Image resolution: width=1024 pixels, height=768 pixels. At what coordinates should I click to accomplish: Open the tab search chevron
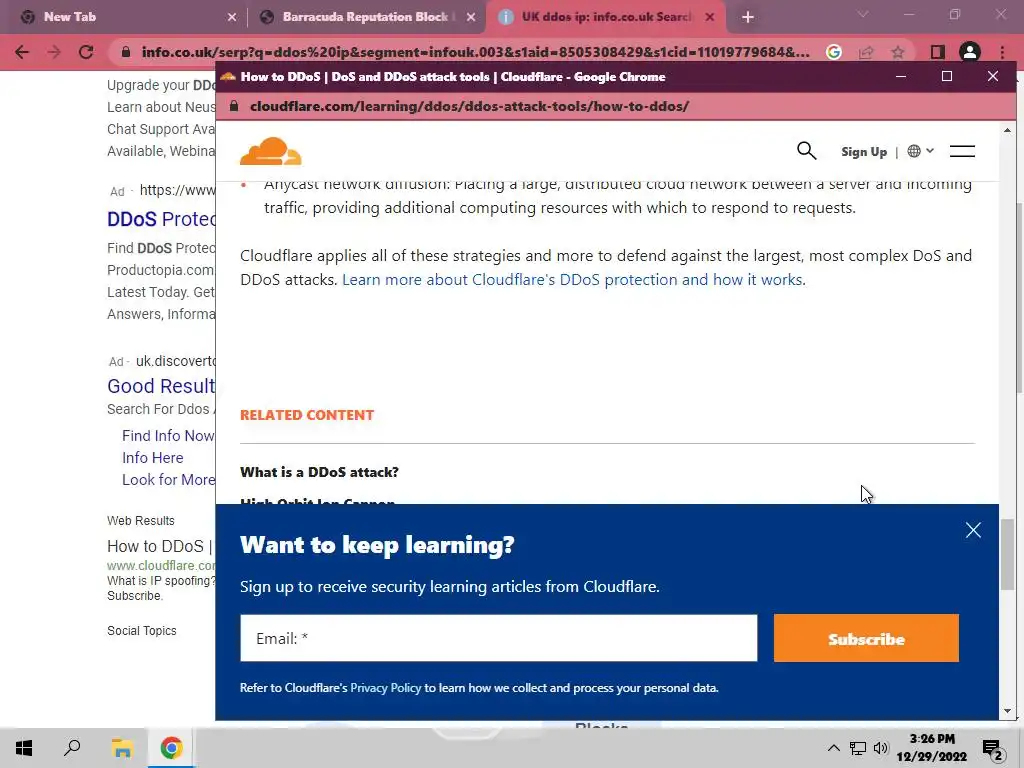pos(863,14)
